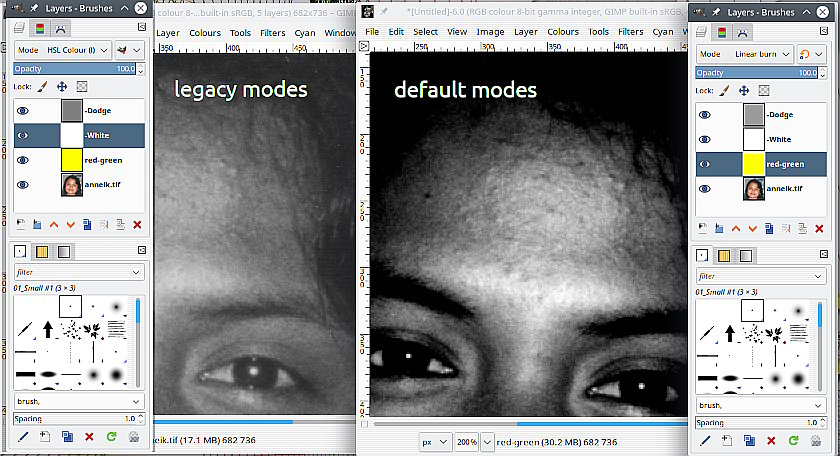Open the px unit dropdown in status bar
This screenshot has width=840, height=456.
[x=435, y=442]
